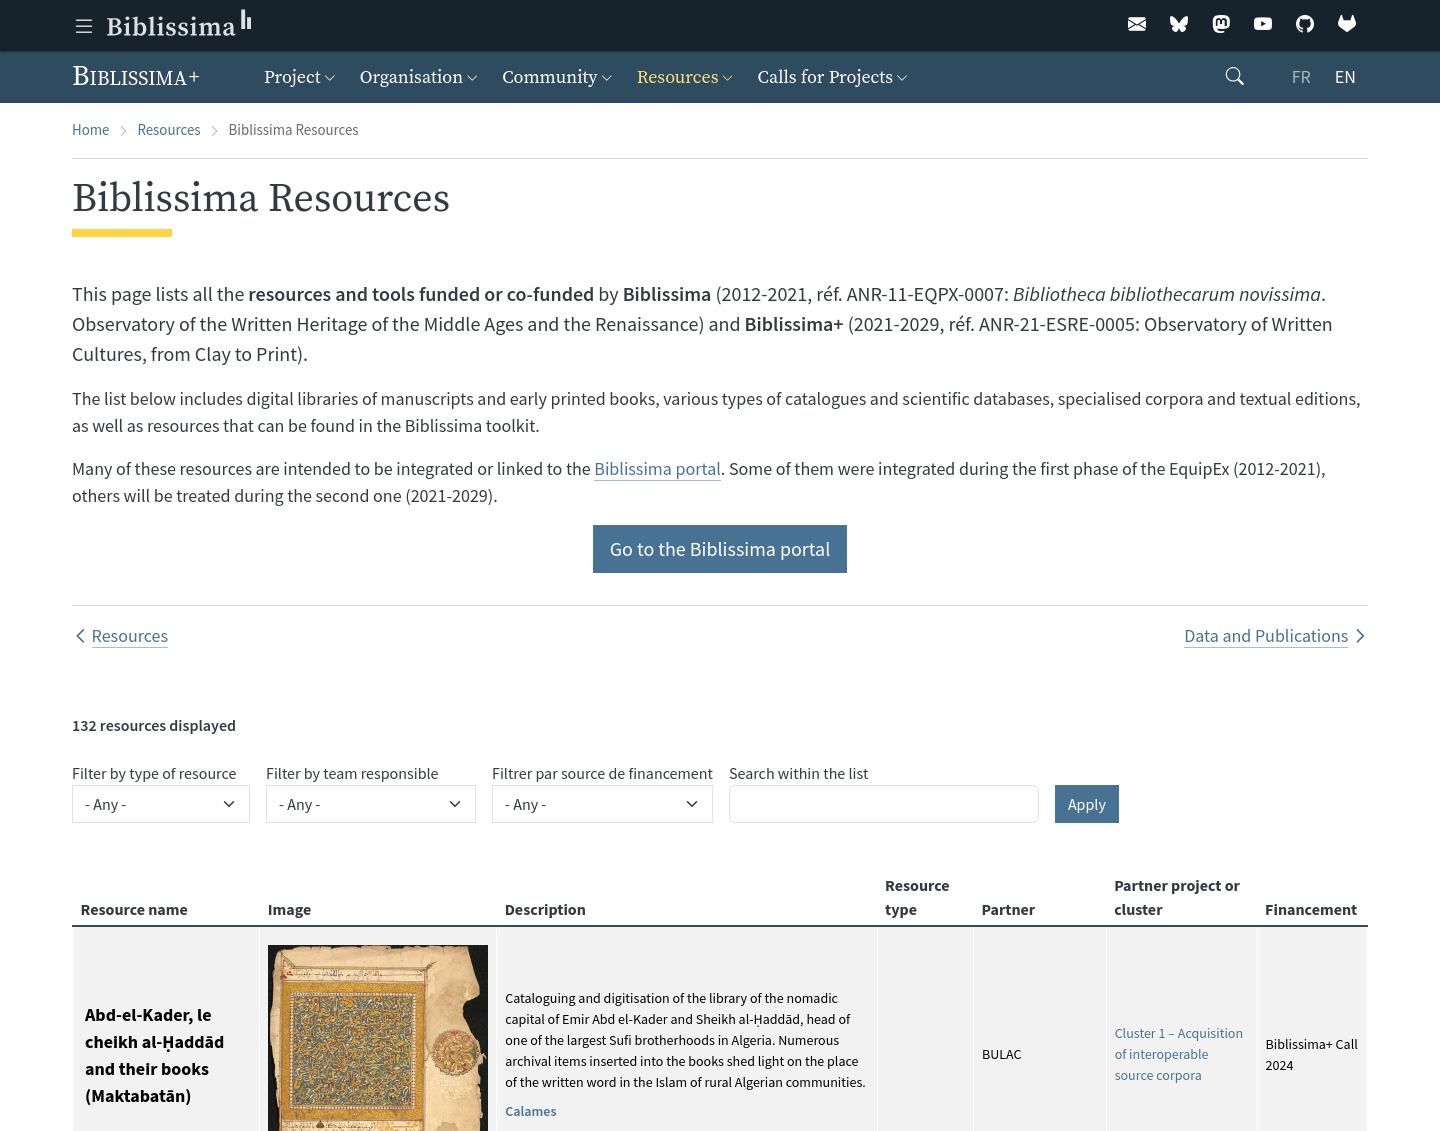Viewport: 1440px width, 1131px height.
Task: Open the GitLab fox icon
Action: [x=1347, y=24]
